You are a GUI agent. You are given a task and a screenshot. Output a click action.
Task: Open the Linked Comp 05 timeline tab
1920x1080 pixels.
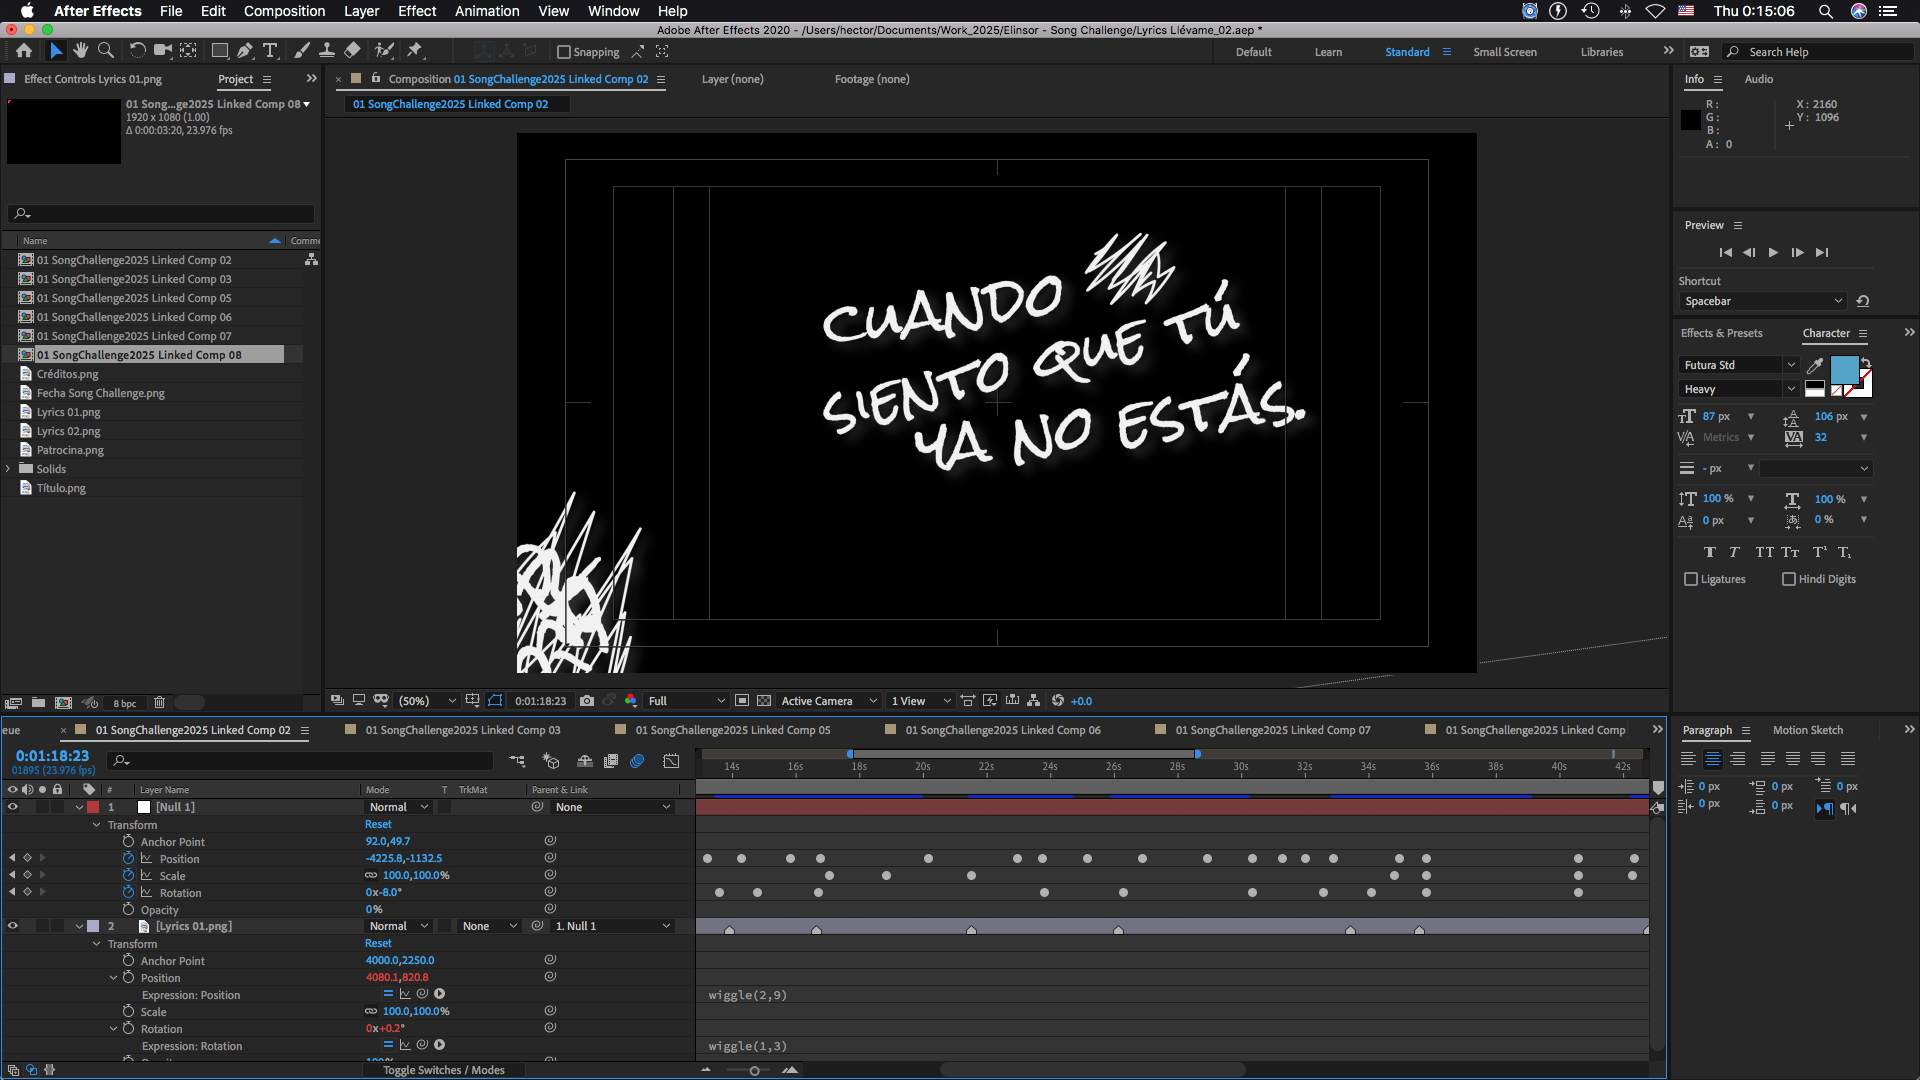pyautogui.click(x=732, y=730)
